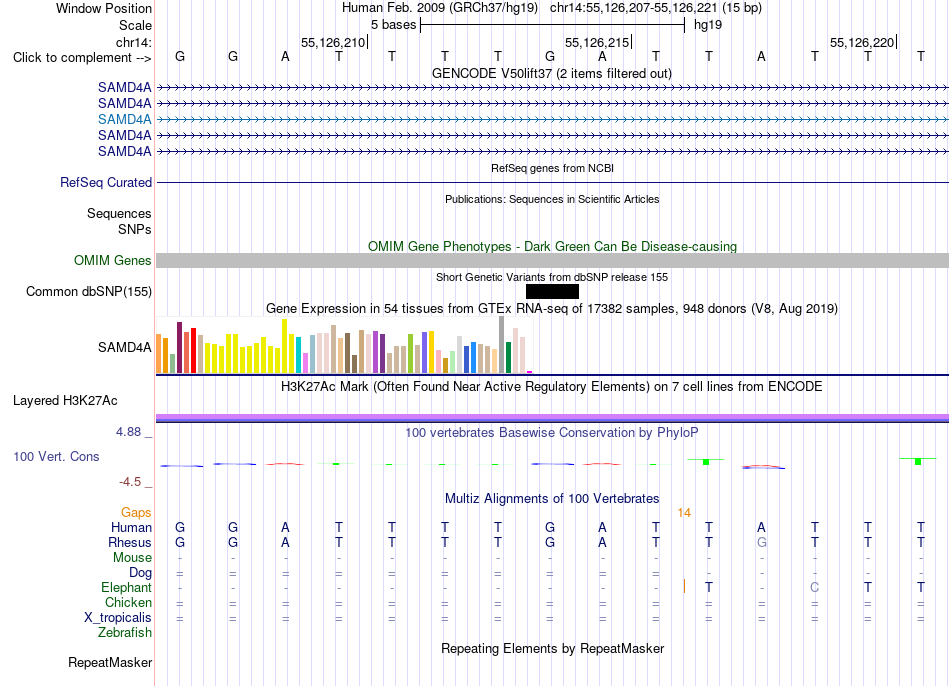Click the OMIM Gene Phenotypes green title
Screen dimensions: 950x686
pos(552,247)
